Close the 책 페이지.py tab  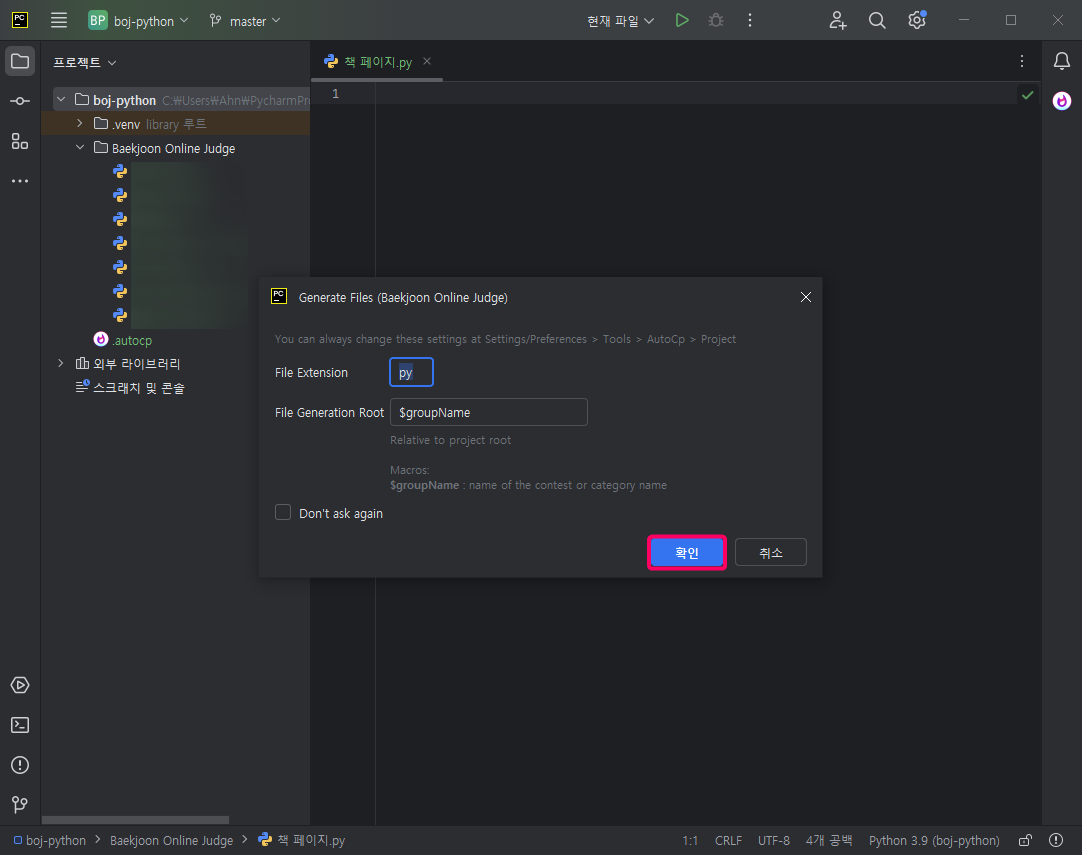(427, 61)
